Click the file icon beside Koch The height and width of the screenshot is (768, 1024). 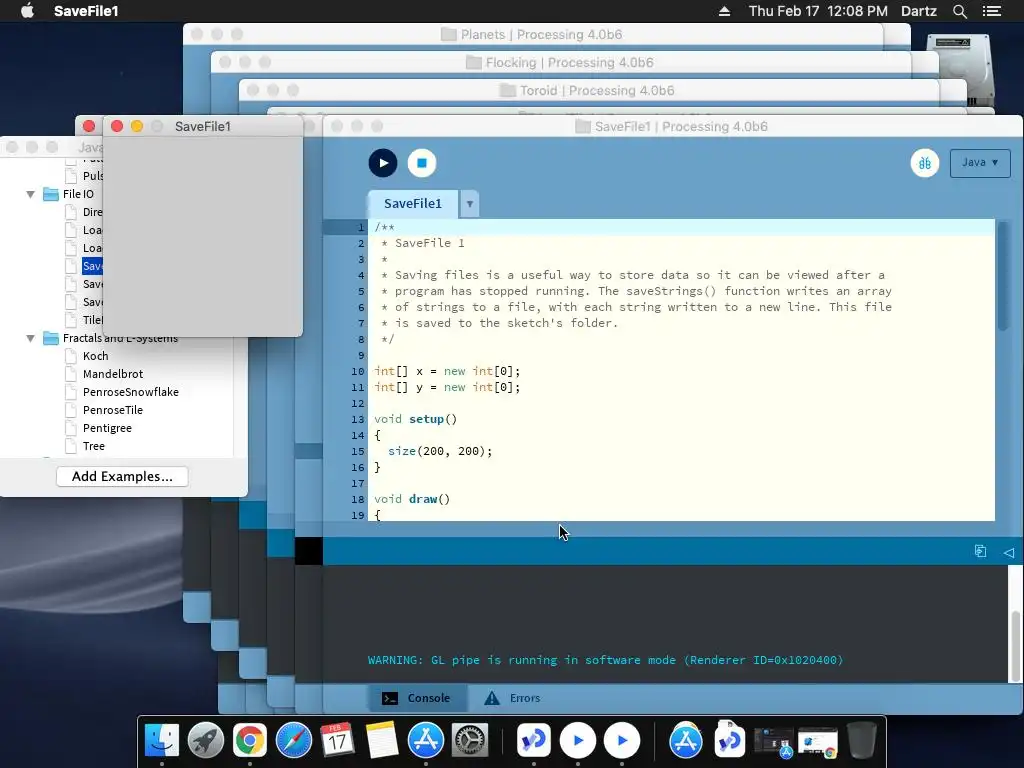click(x=71, y=356)
